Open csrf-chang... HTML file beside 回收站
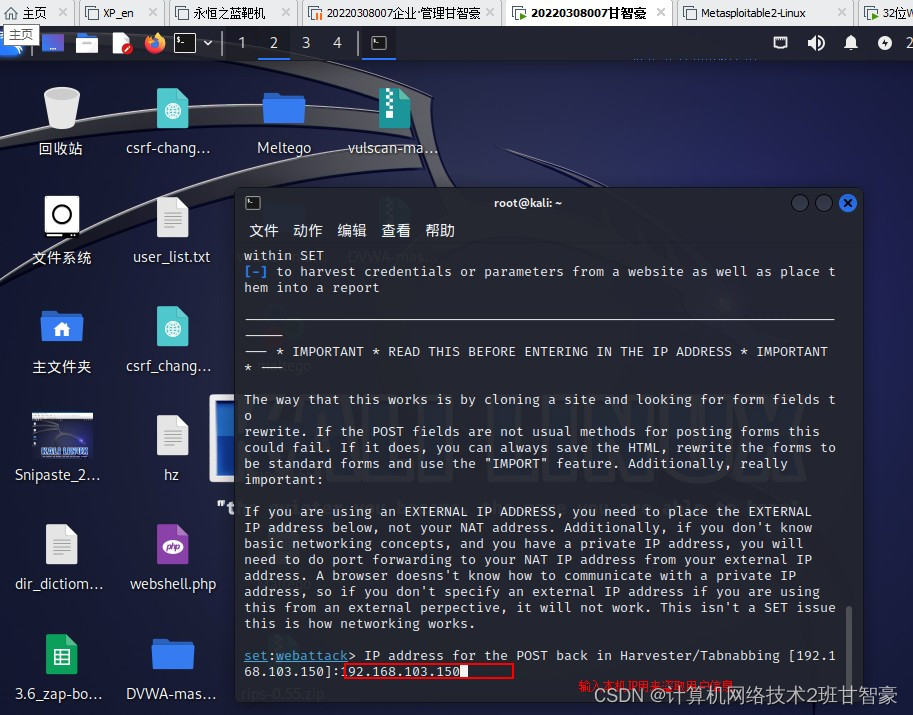This screenshot has height=715, width=913. pos(172,108)
